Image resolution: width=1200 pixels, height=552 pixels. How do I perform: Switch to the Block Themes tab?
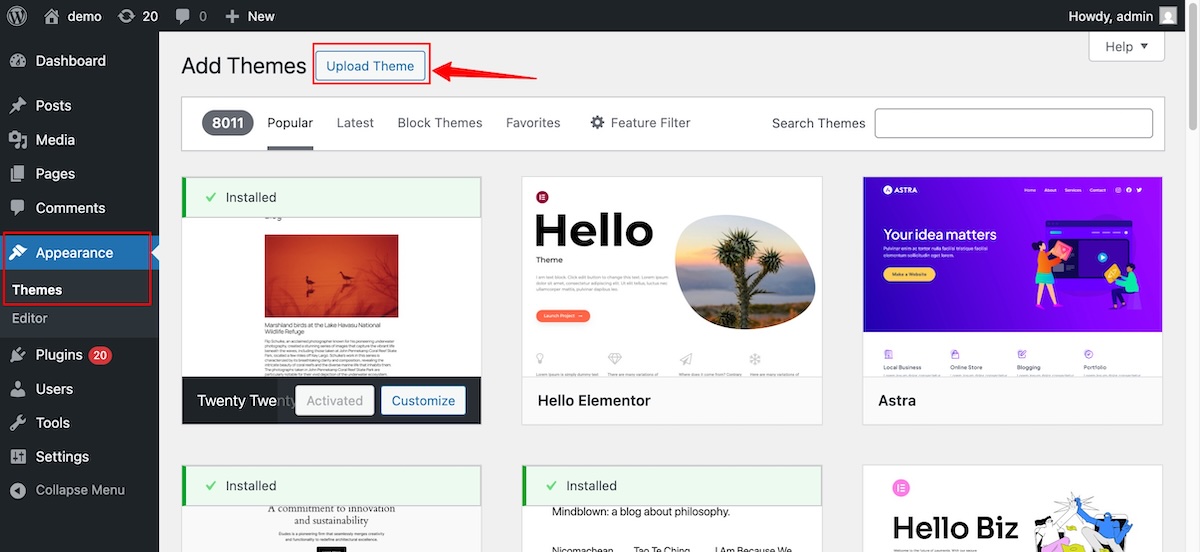[x=440, y=123]
